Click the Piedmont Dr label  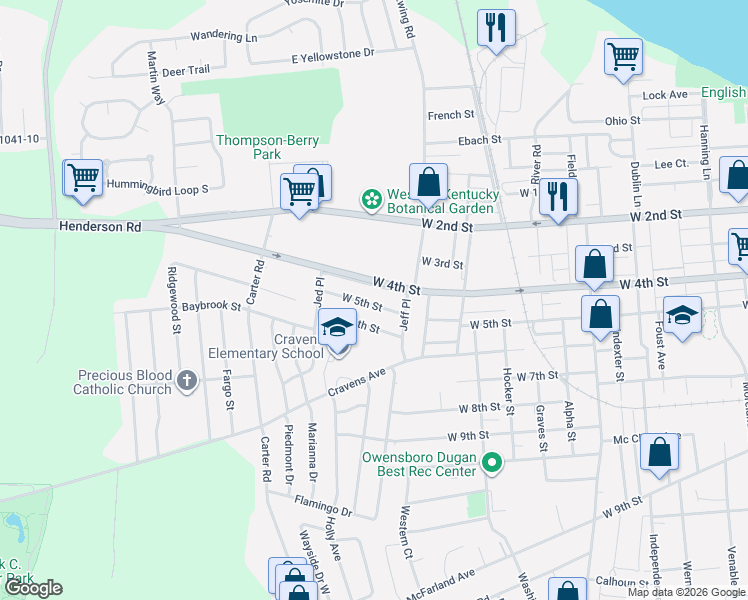click(289, 454)
